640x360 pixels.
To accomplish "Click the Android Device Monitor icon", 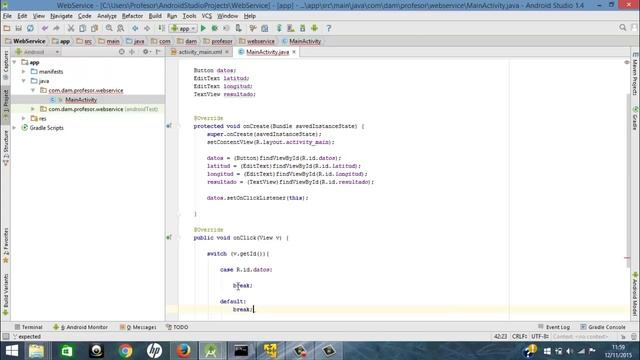I will pyautogui.click(x=314, y=28).
